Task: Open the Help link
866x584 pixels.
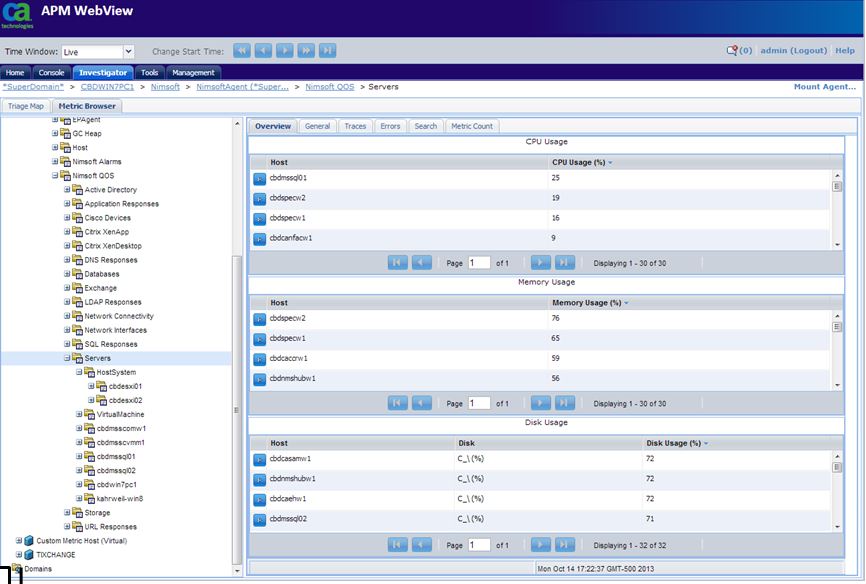Action: click(844, 50)
